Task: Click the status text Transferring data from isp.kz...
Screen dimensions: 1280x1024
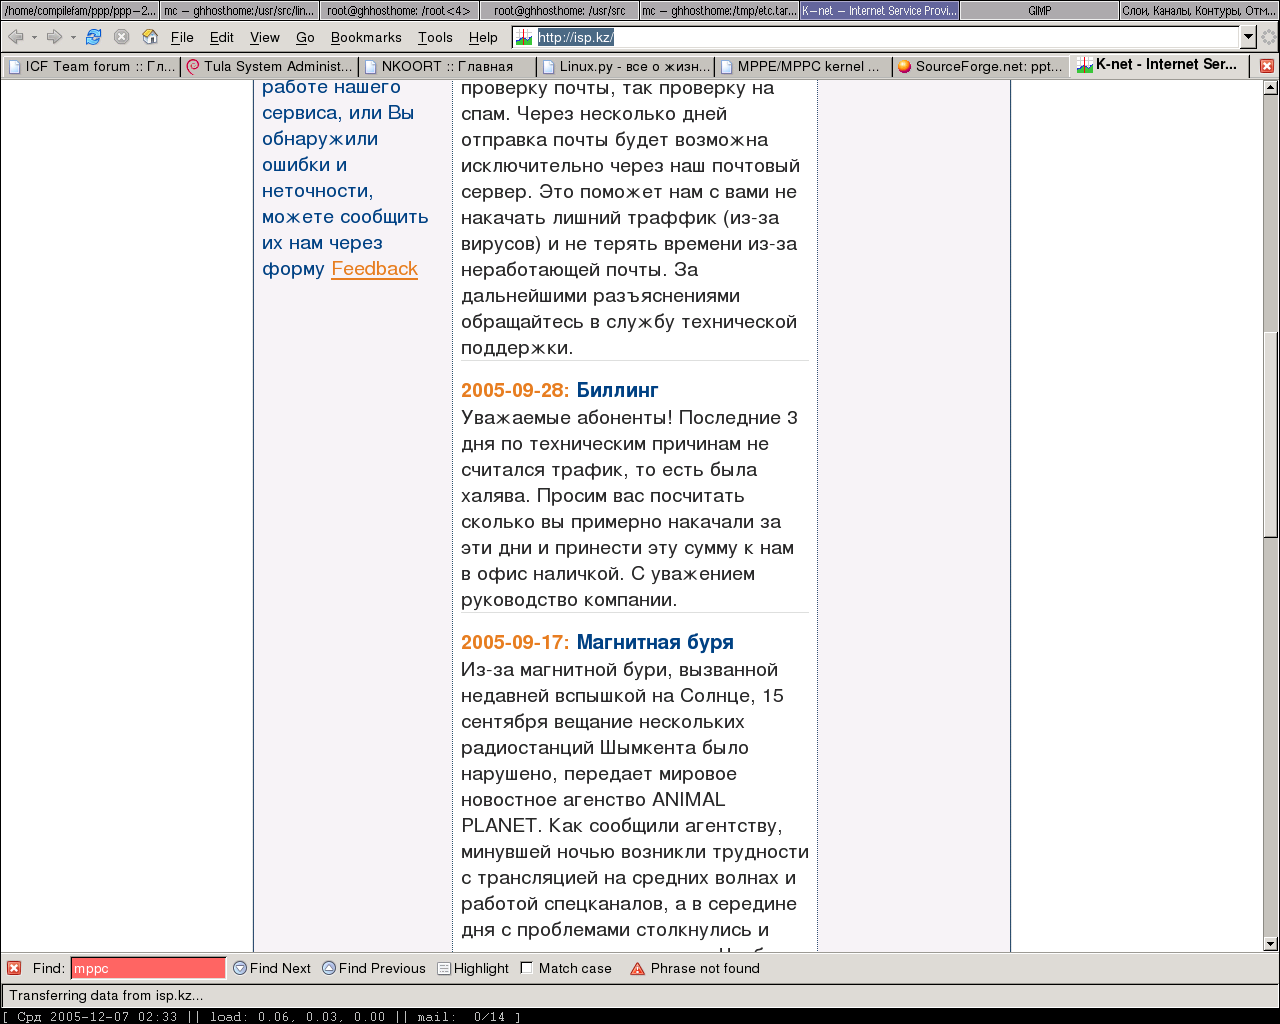Action: pyautogui.click(x=106, y=995)
